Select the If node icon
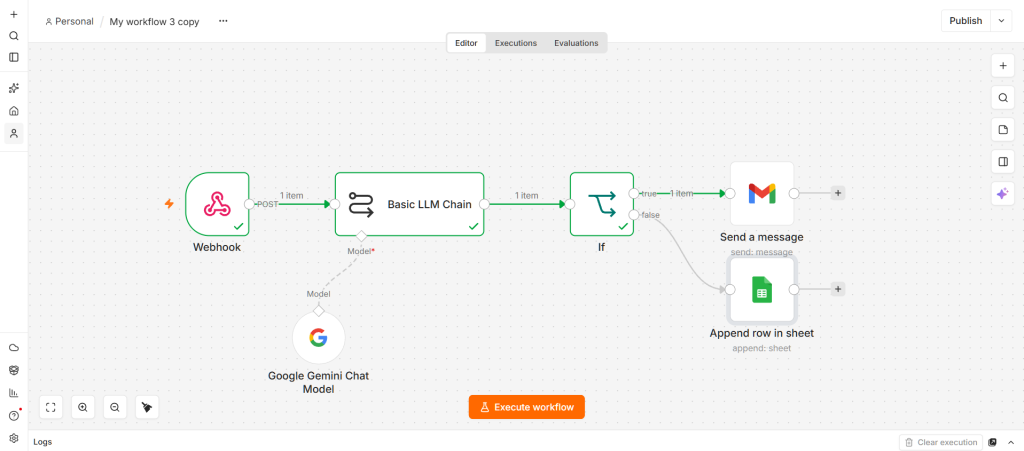The width and height of the screenshot is (1024, 451). click(601, 204)
